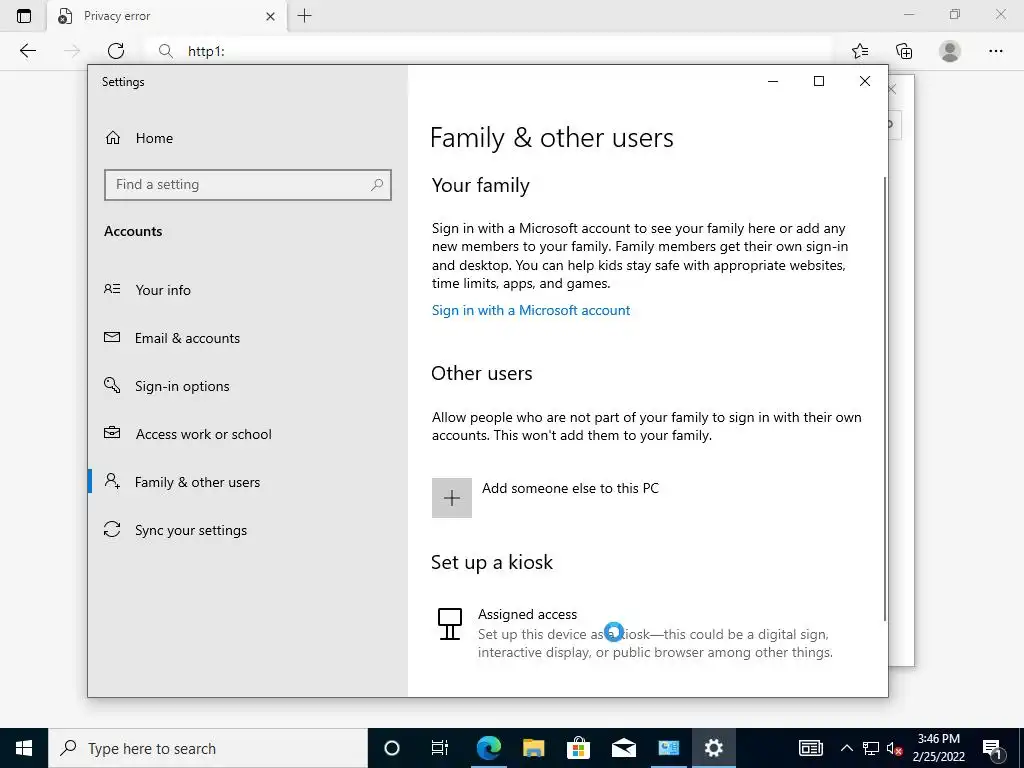The image size is (1024, 768).
Task: Click the Edge back arrow
Action: 27,51
